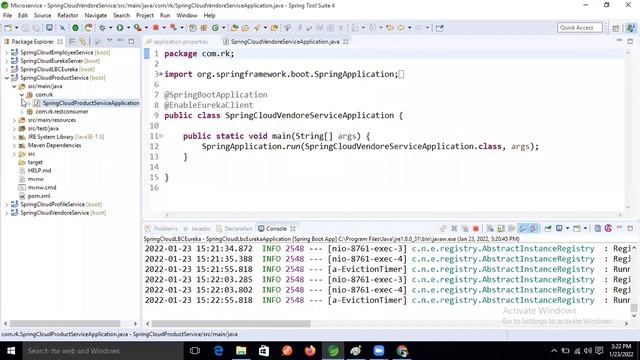
Task: Click the Console horizontal scrollbar thumb
Action: [x=231, y=324]
